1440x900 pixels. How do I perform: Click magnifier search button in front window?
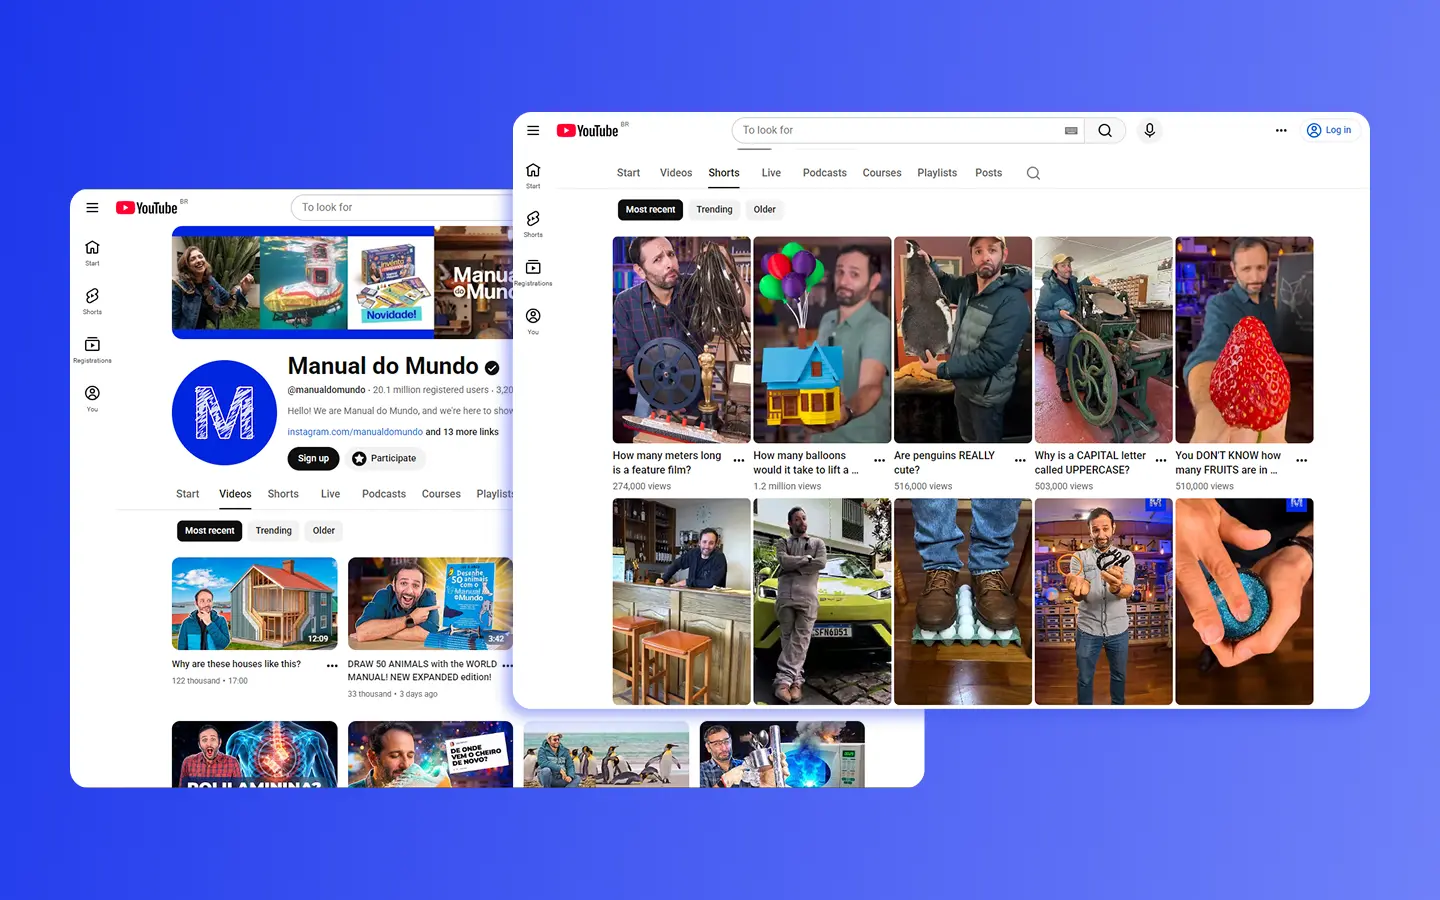pos(1105,130)
